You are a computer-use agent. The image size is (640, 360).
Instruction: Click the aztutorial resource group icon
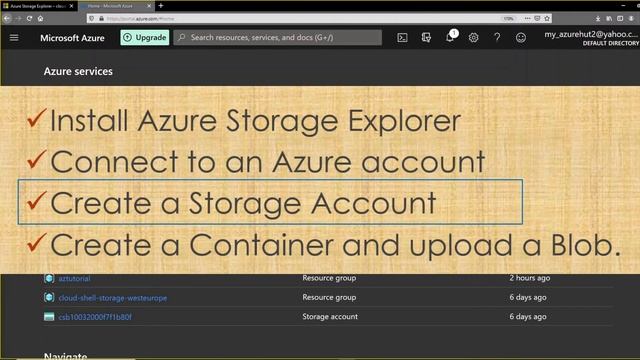point(49,278)
